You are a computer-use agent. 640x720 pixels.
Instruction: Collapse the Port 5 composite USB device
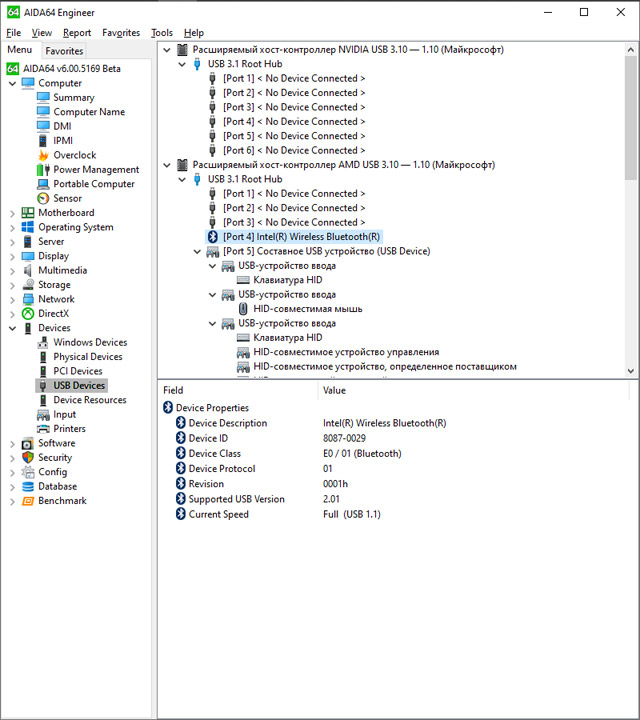tap(197, 251)
